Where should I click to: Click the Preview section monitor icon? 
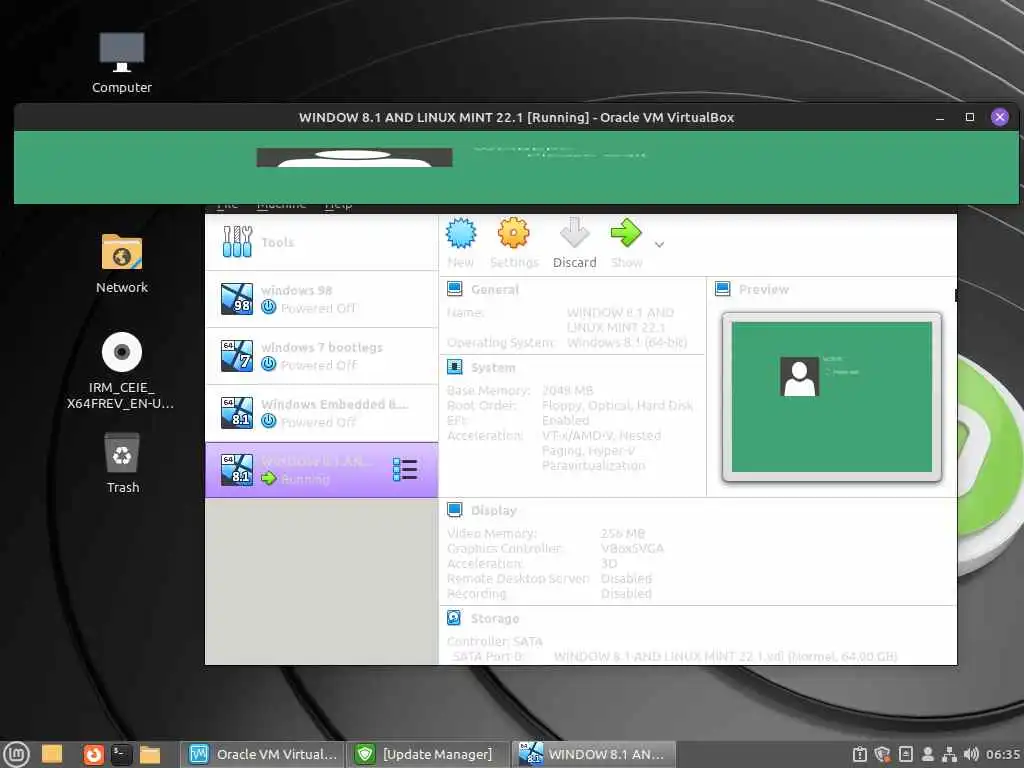click(722, 289)
